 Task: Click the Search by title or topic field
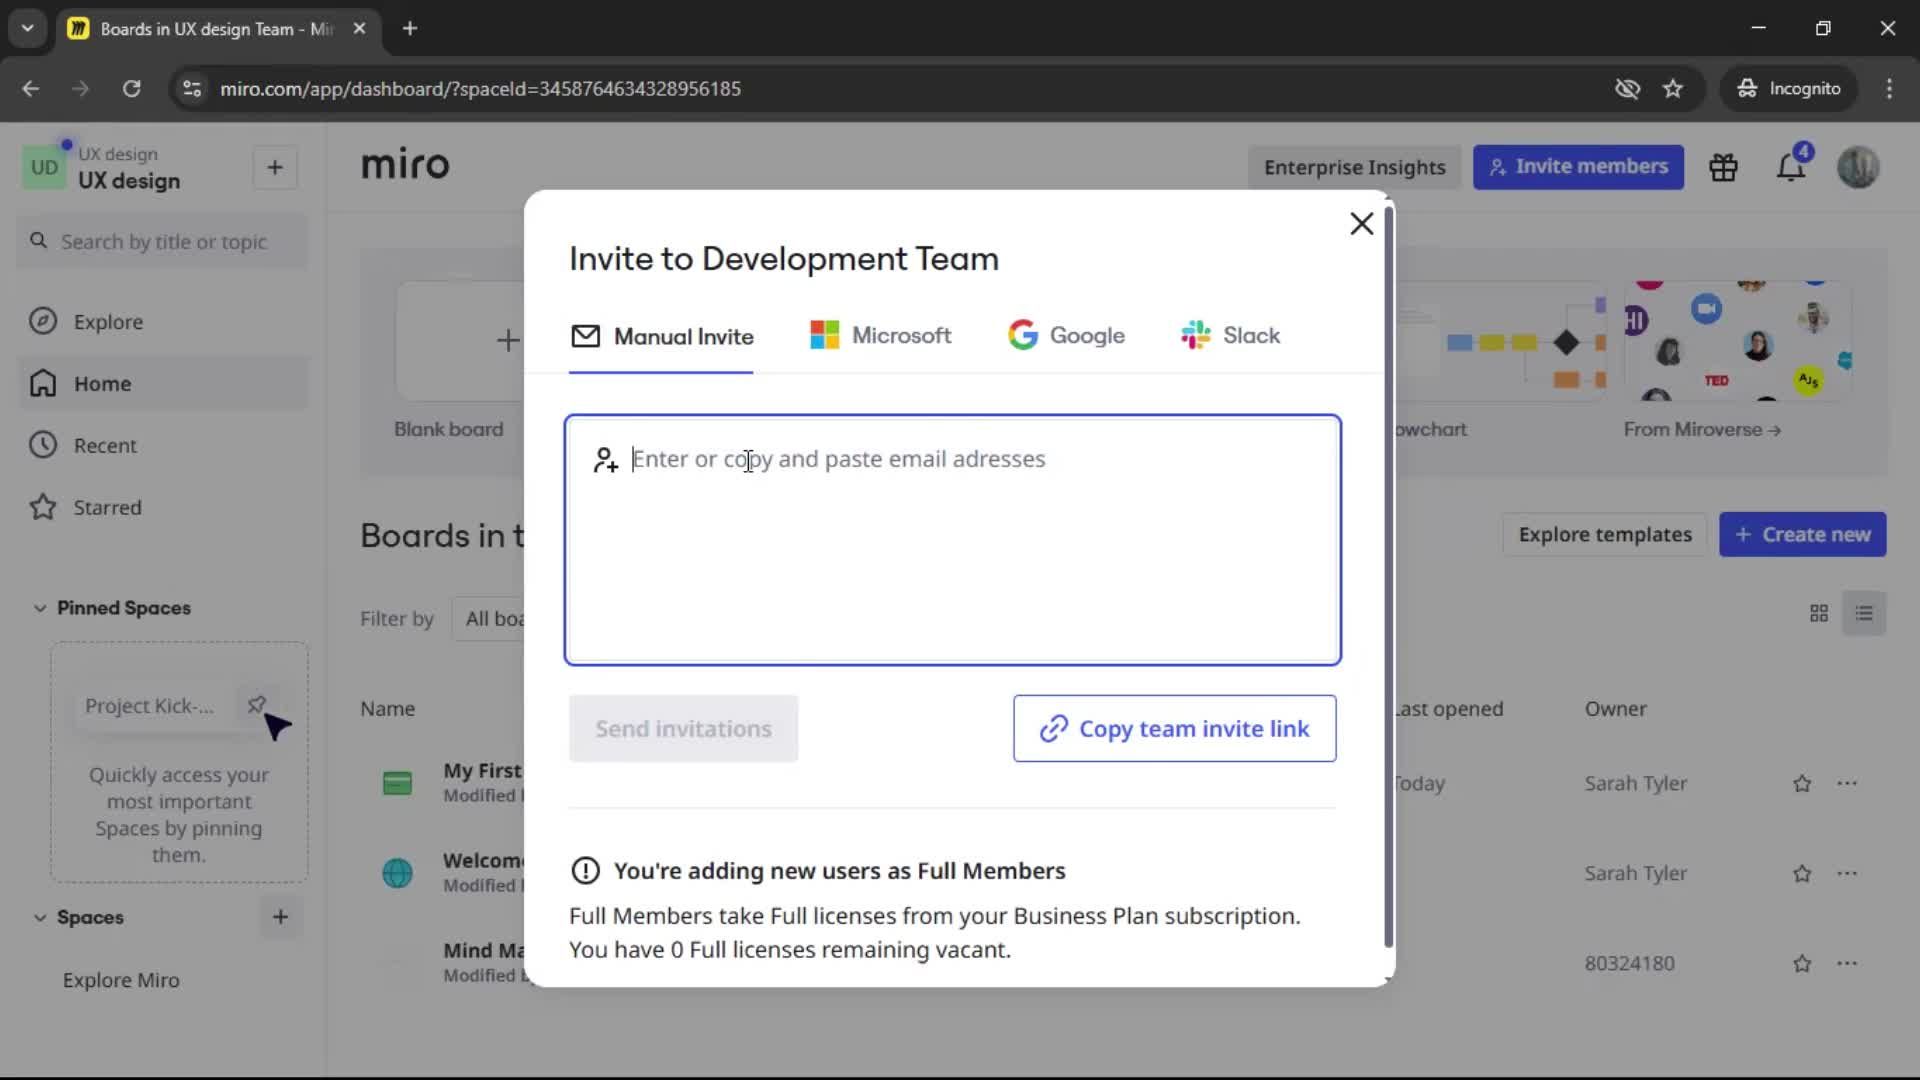click(x=163, y=242)
